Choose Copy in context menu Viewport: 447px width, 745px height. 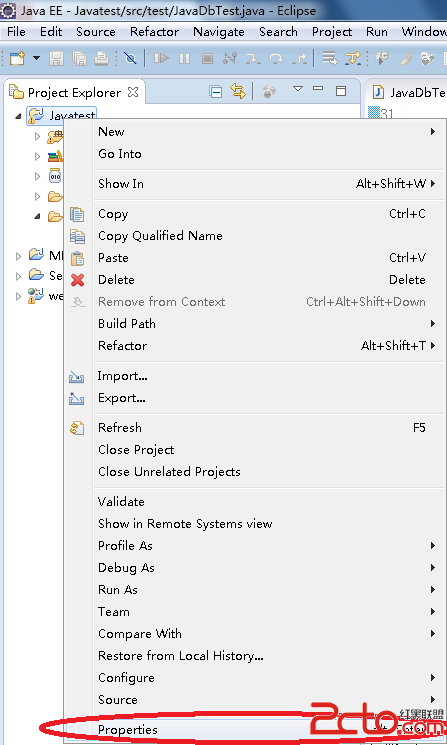[x=254, y=214]
